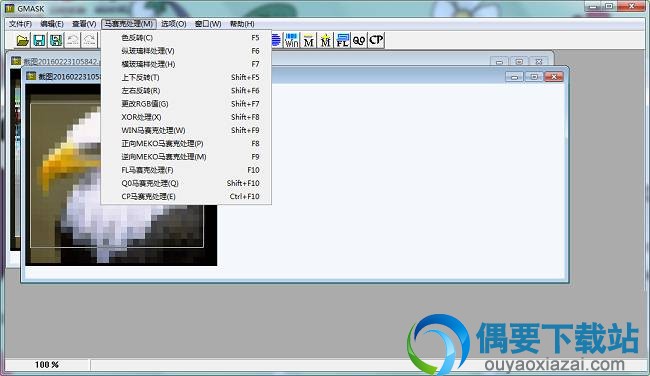Open the 帮助(H) menu

point(242,24)
